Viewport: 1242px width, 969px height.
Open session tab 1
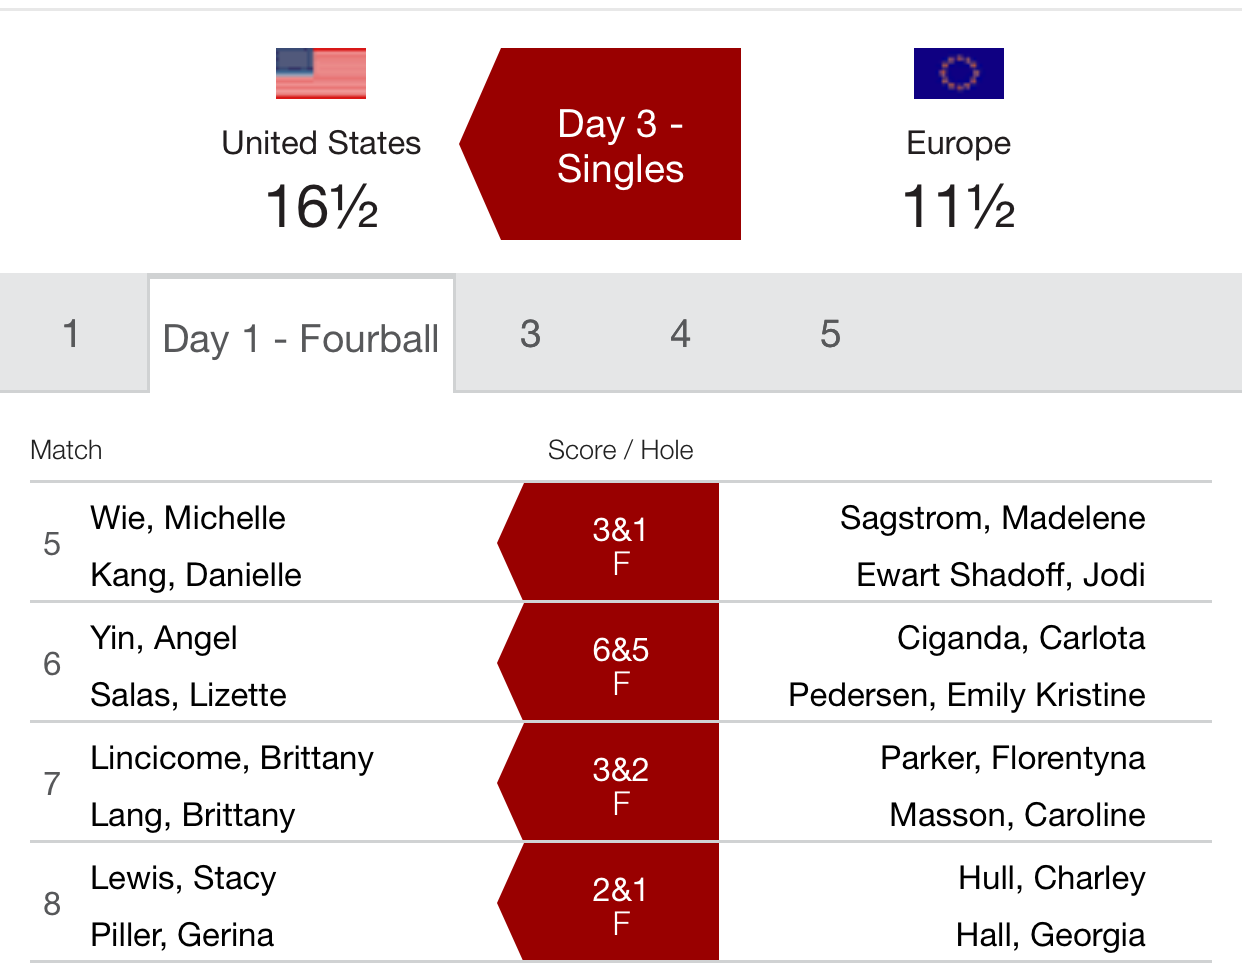(71, 333)
